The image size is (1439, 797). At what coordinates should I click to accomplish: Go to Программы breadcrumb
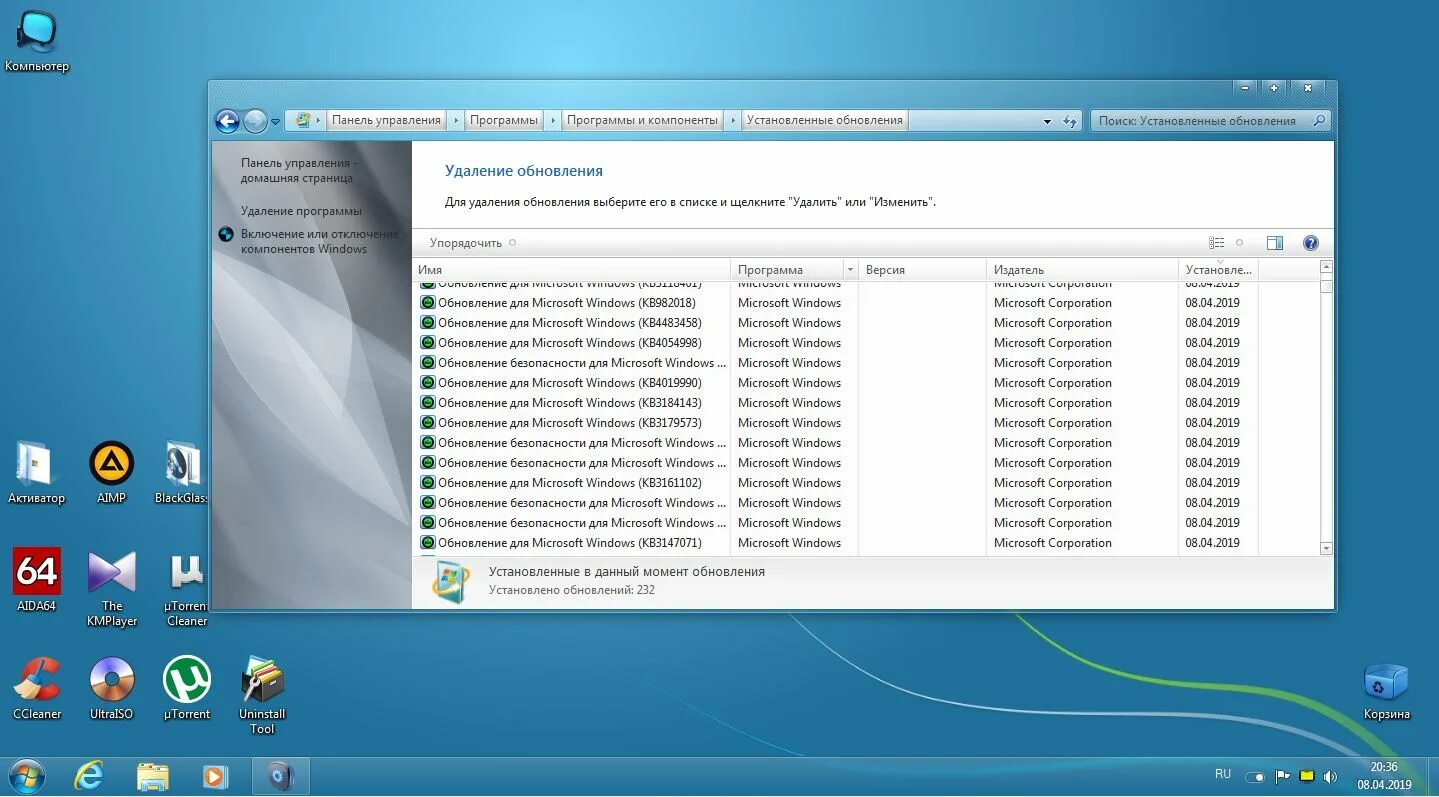pos(504,120)
